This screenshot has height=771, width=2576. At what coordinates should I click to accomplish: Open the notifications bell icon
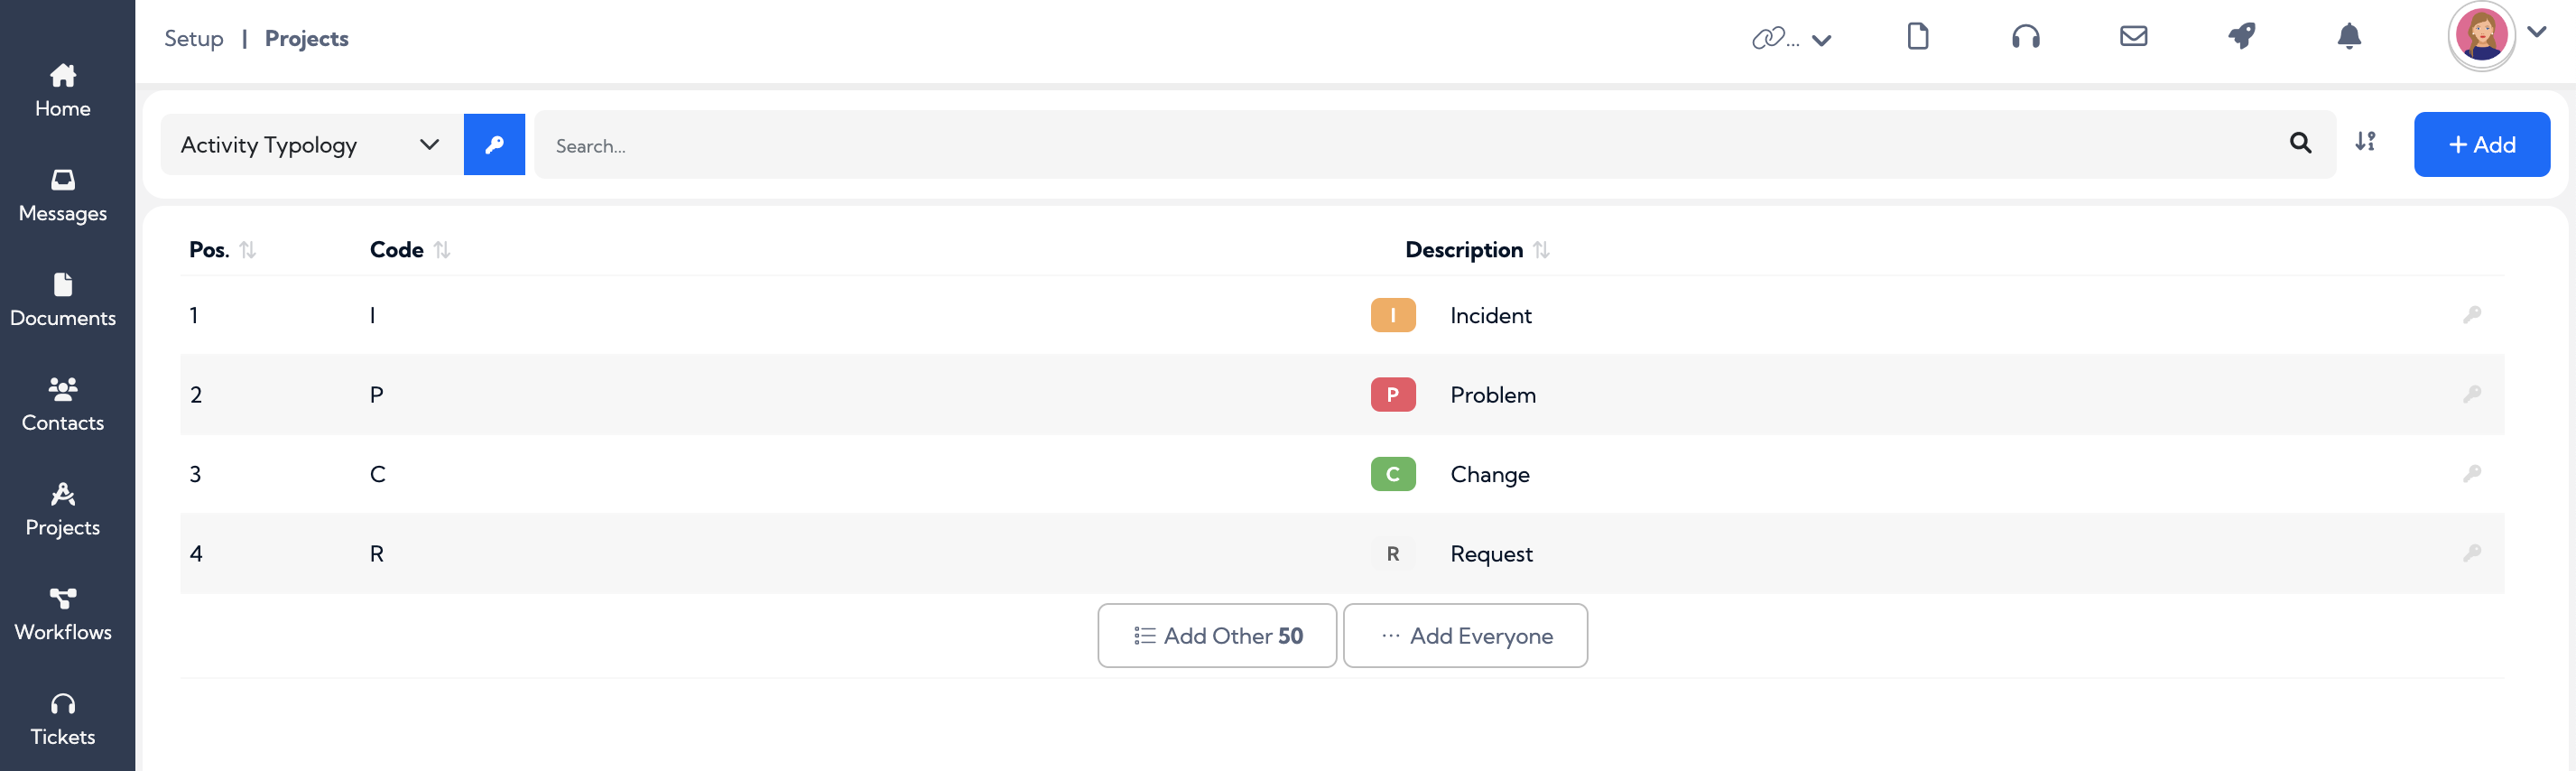(2348, 37)
